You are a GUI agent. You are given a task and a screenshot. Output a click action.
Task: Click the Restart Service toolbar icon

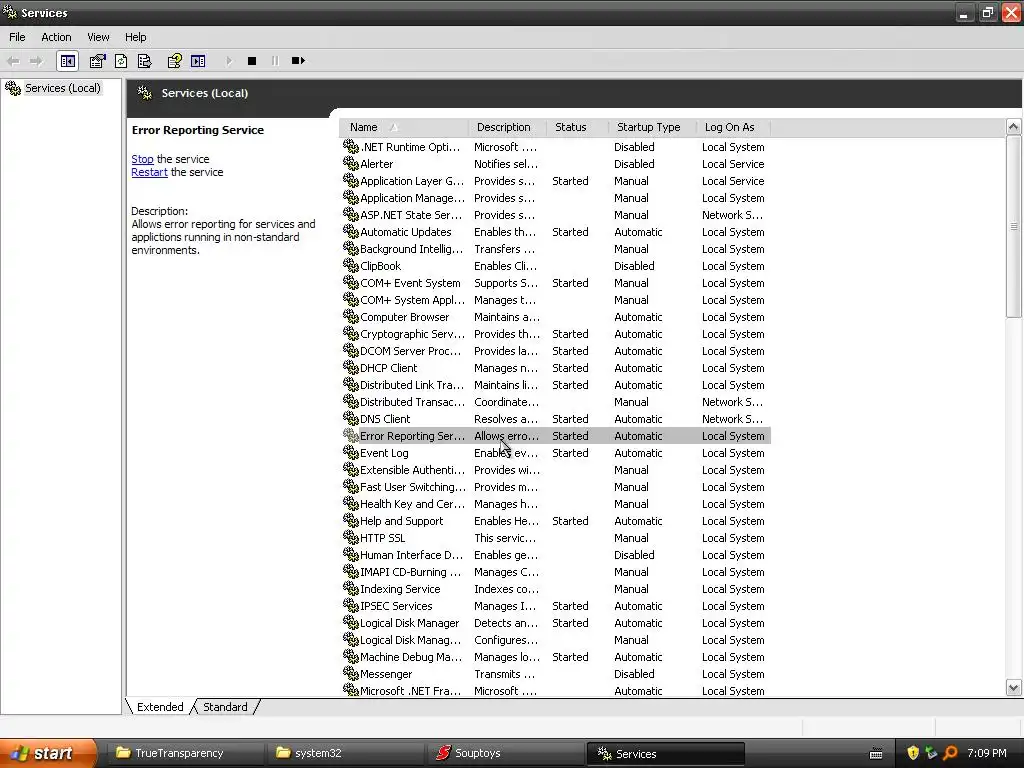point(298,61)
